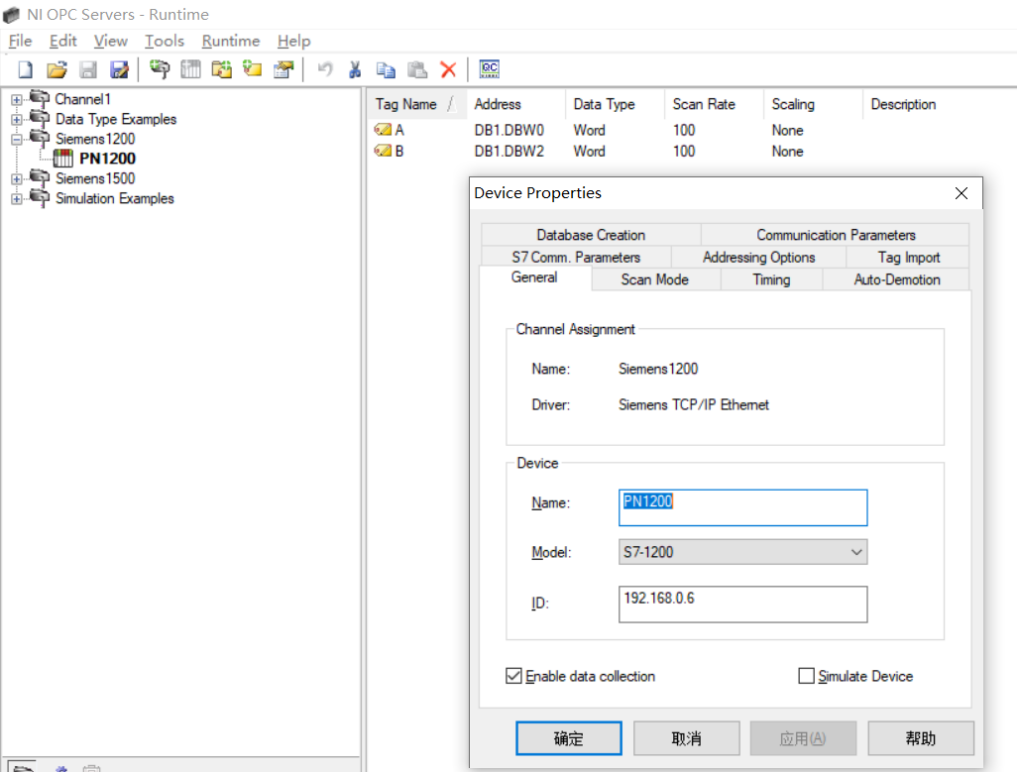1017x772 pixels.
Task: Open the Model dropdown showing S7-1200
Action: pos(743,552)
